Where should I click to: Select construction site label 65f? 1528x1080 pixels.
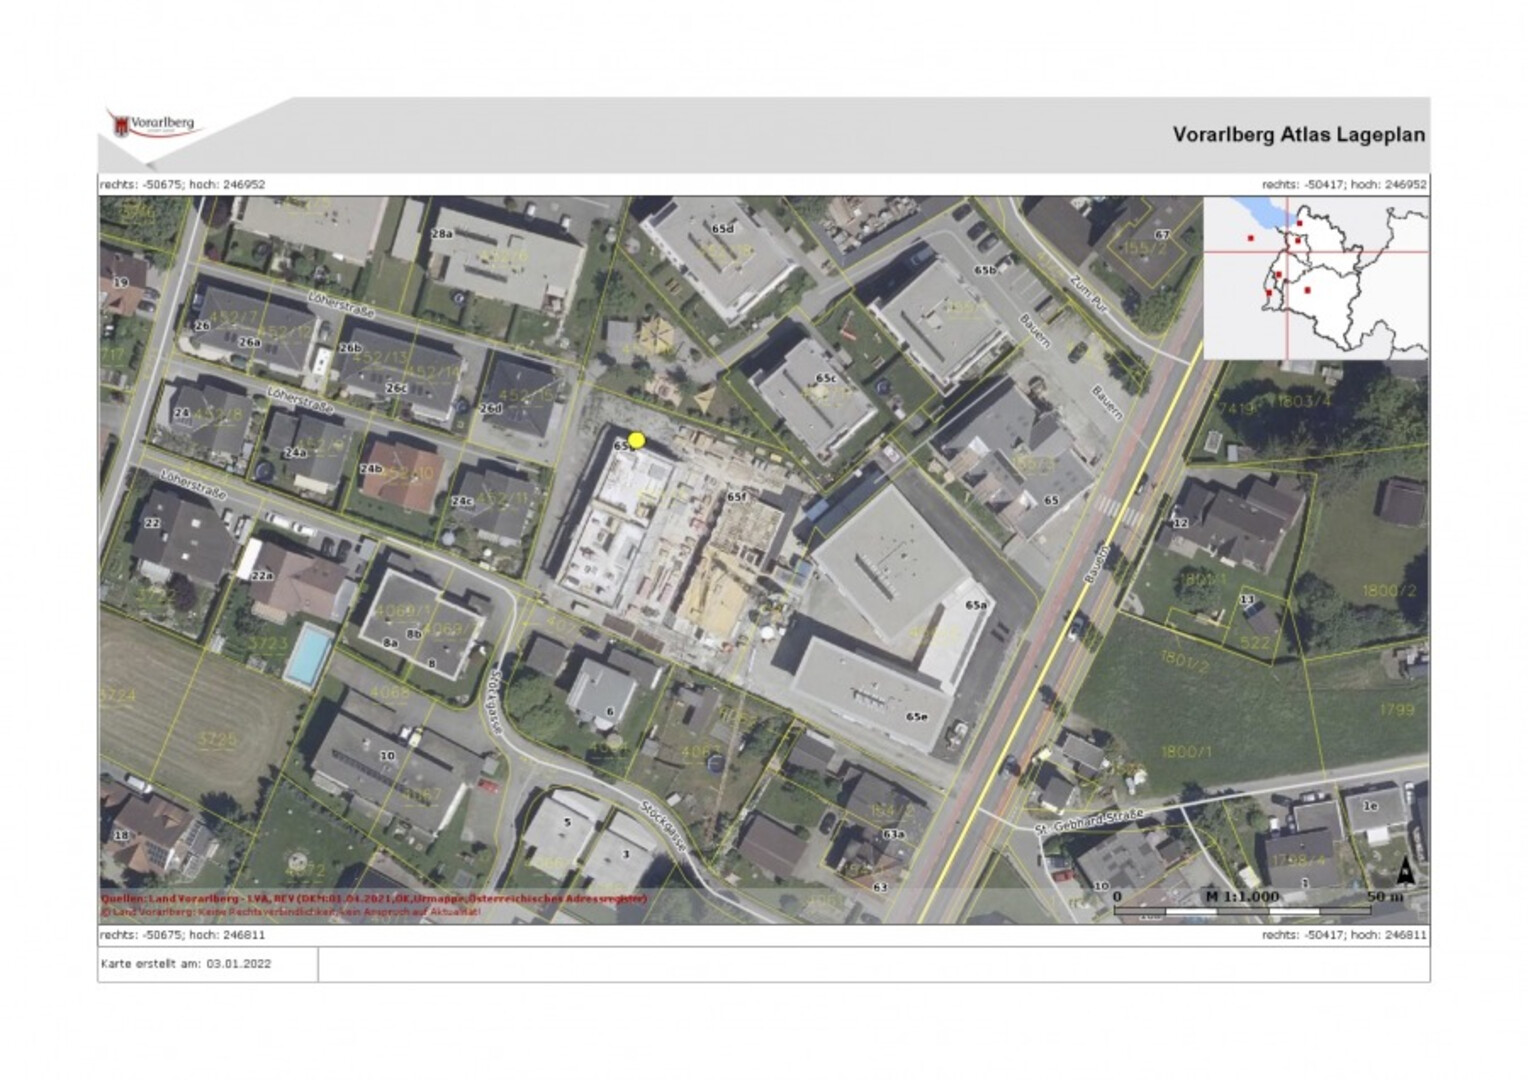coord(736,496)
